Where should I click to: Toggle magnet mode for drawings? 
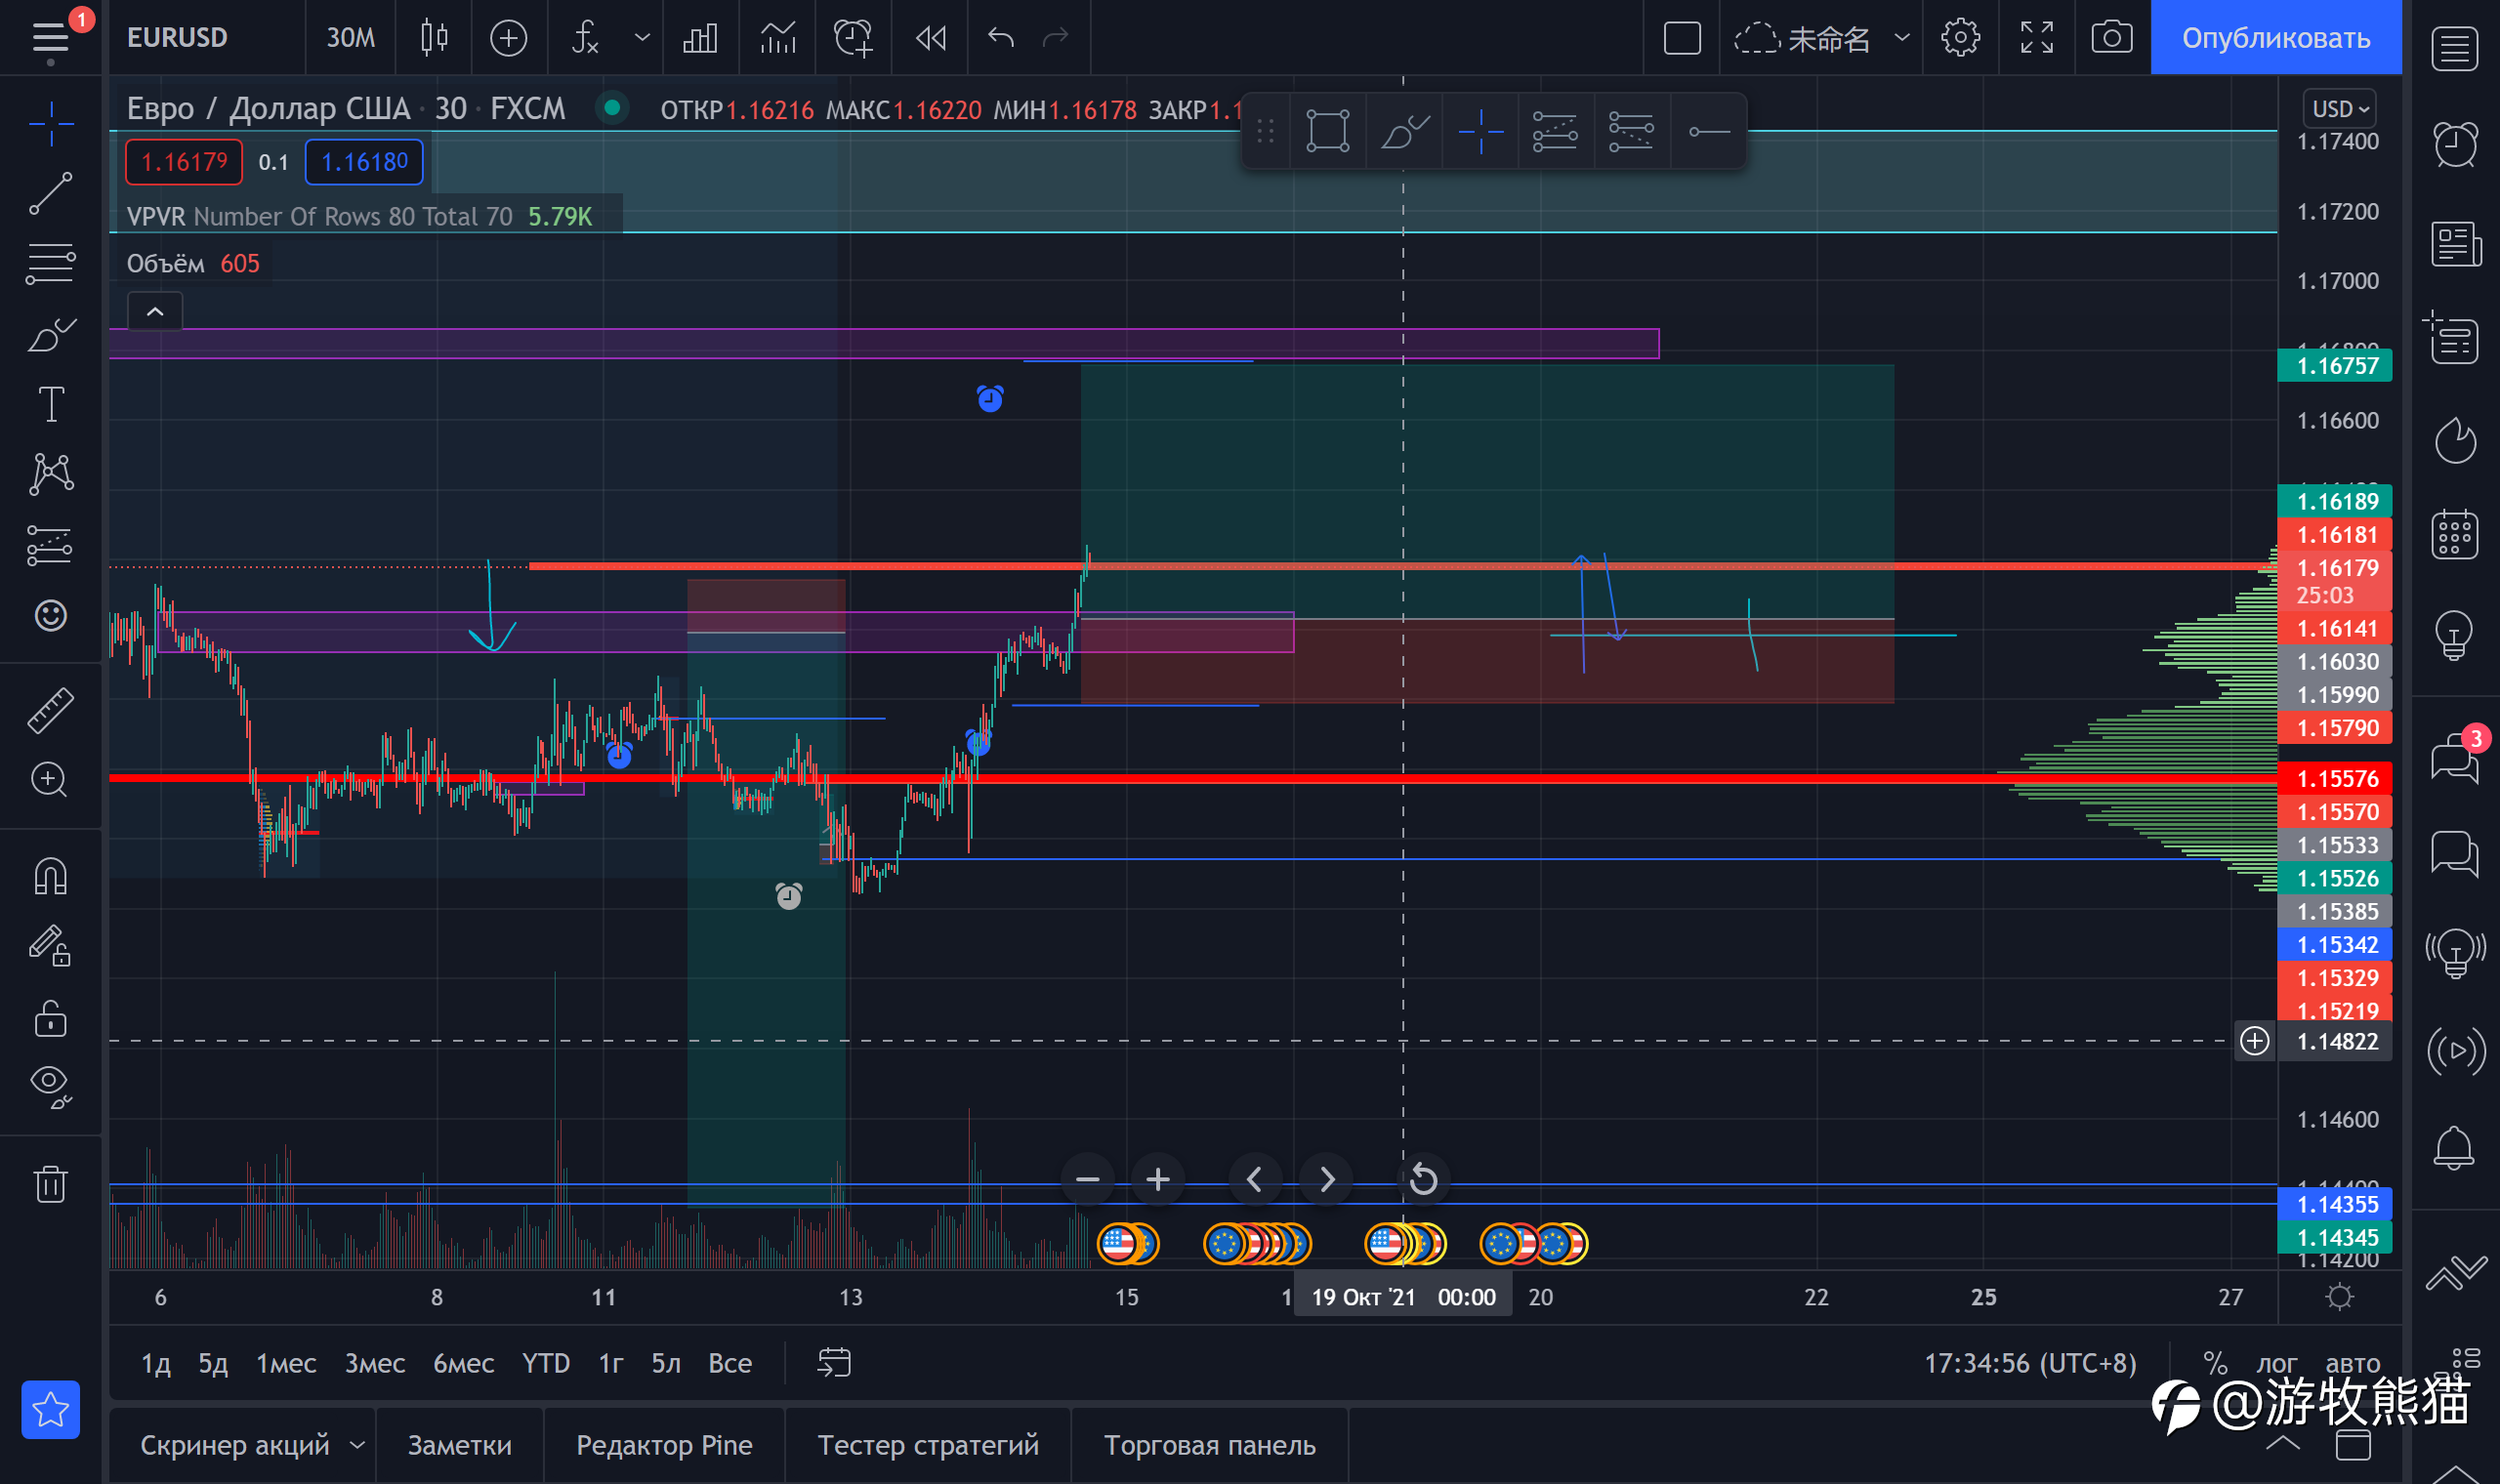click(x=50, y=877)
